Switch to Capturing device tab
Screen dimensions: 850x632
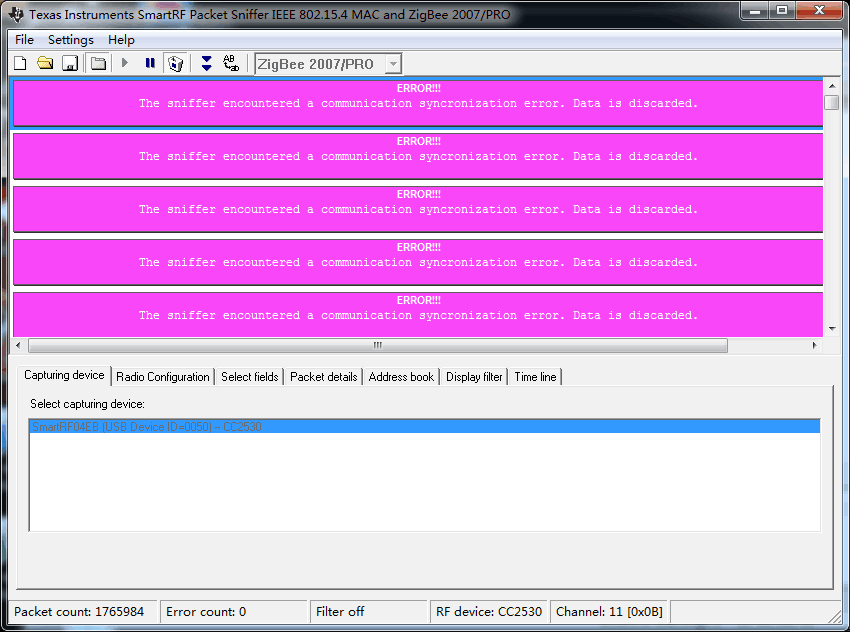click(64, 375)
